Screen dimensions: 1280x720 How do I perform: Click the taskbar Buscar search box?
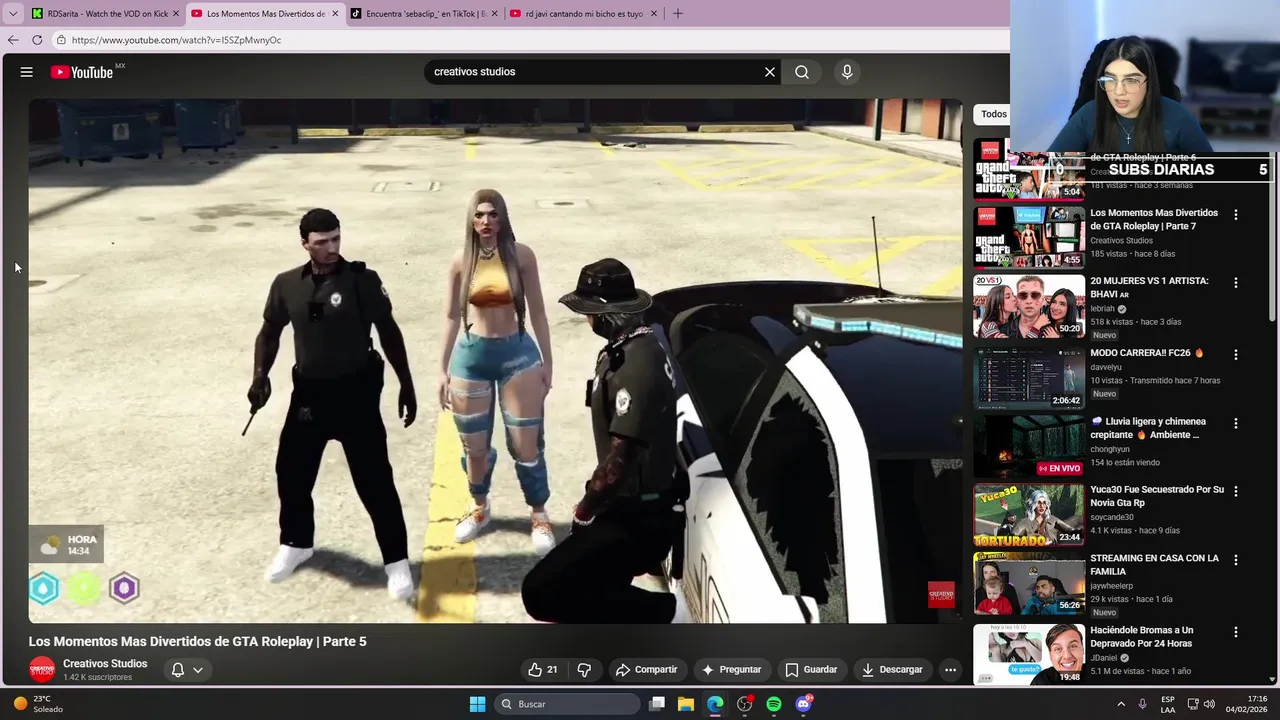tap(567, 704)
